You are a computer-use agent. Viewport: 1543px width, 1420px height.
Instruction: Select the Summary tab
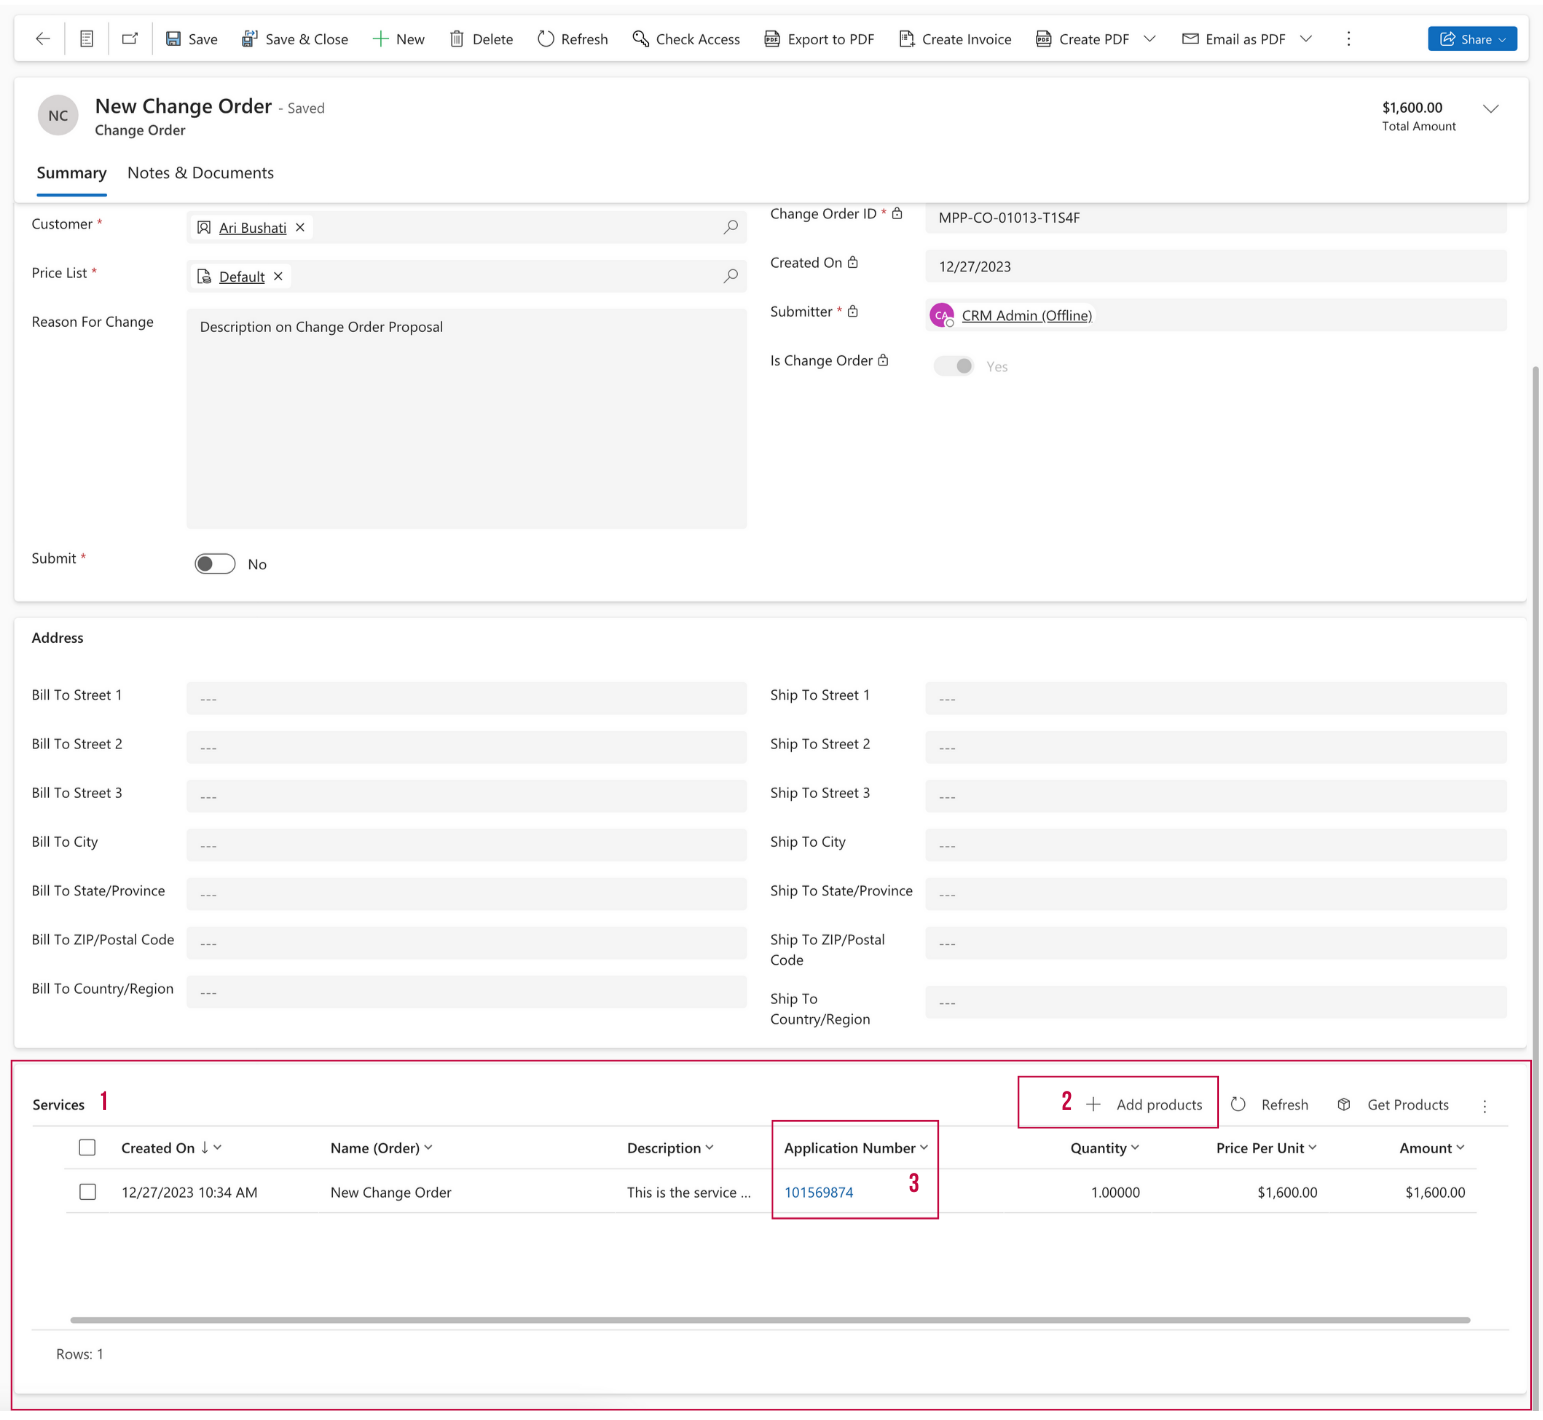71,173
